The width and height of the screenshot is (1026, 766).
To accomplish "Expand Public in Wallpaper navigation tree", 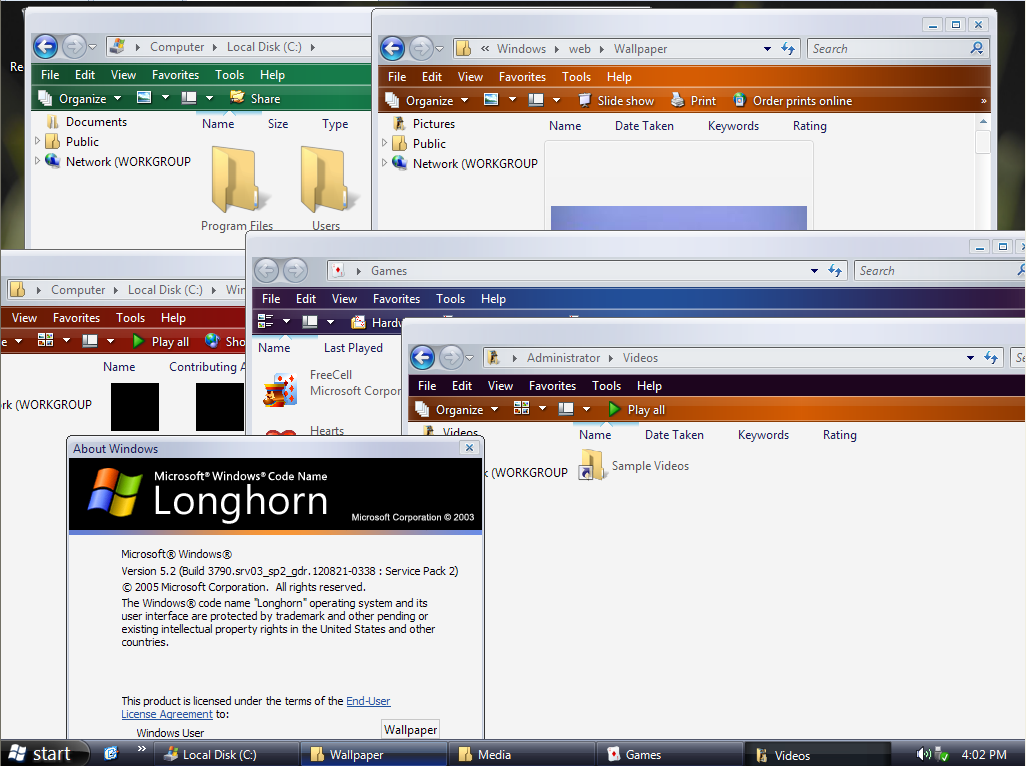I will coord(384,143).
